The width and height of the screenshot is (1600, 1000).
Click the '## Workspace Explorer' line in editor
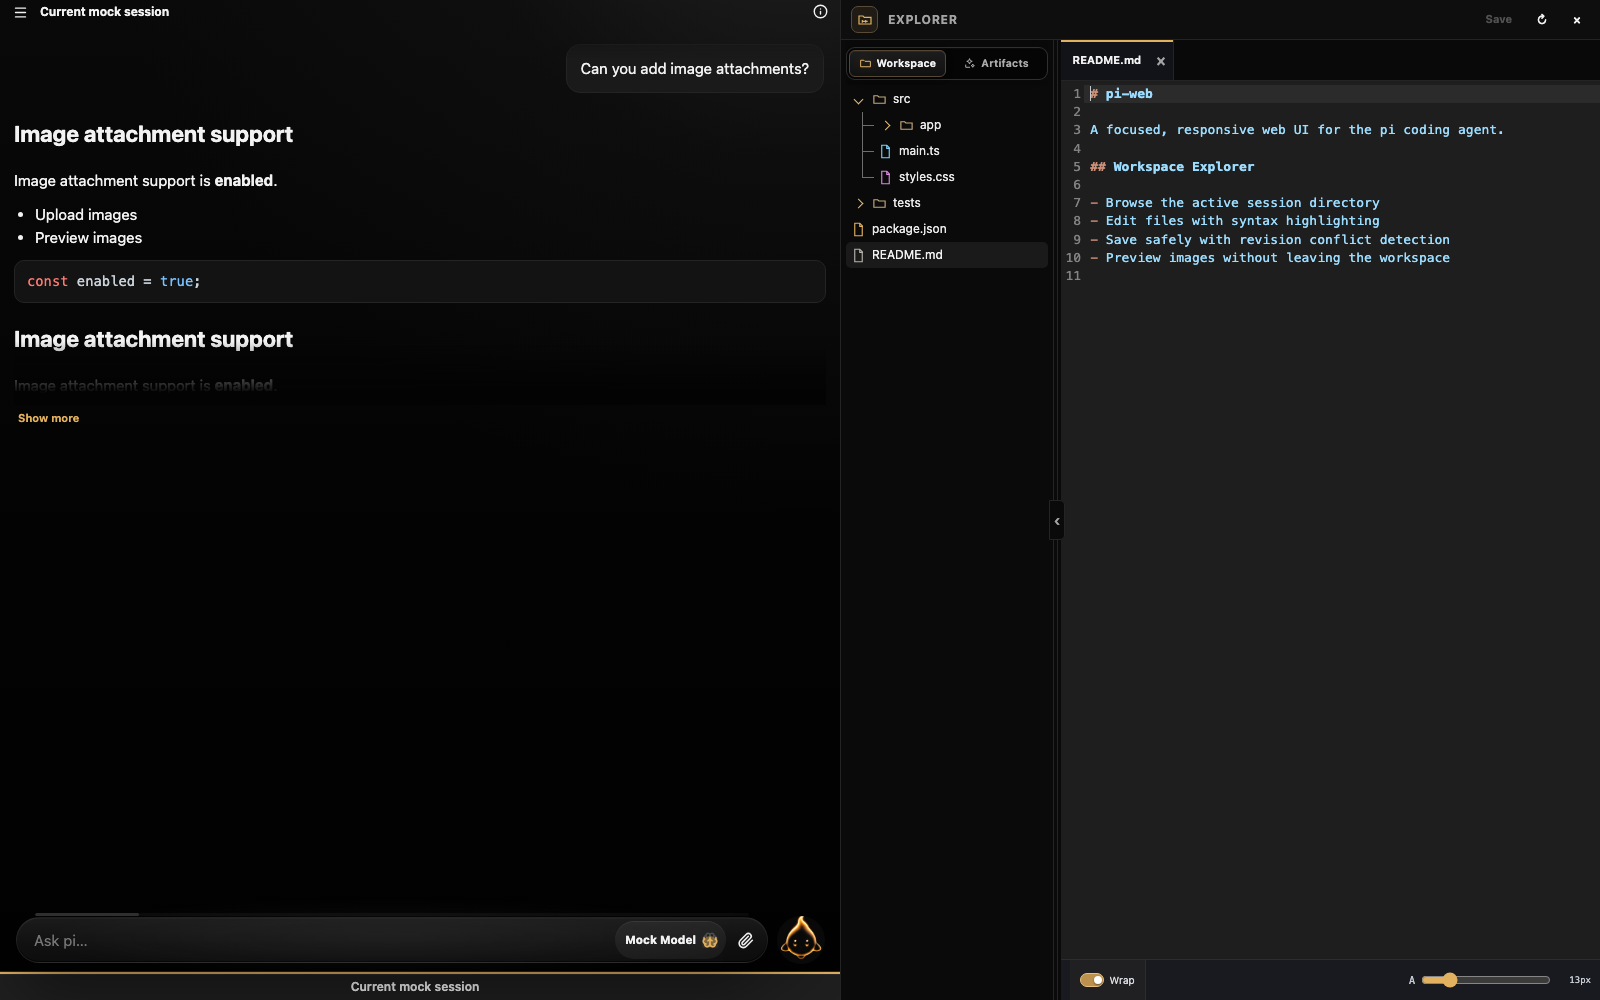point(1172,167)
